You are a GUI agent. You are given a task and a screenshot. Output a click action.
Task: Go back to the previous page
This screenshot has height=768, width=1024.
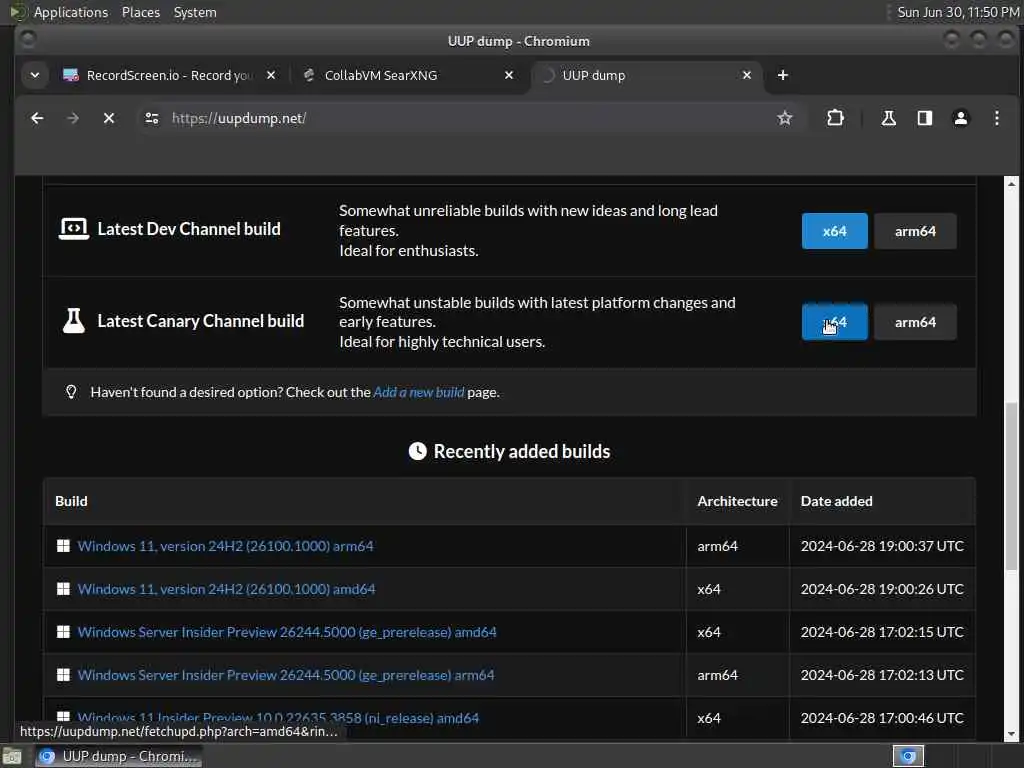(37, 118)
